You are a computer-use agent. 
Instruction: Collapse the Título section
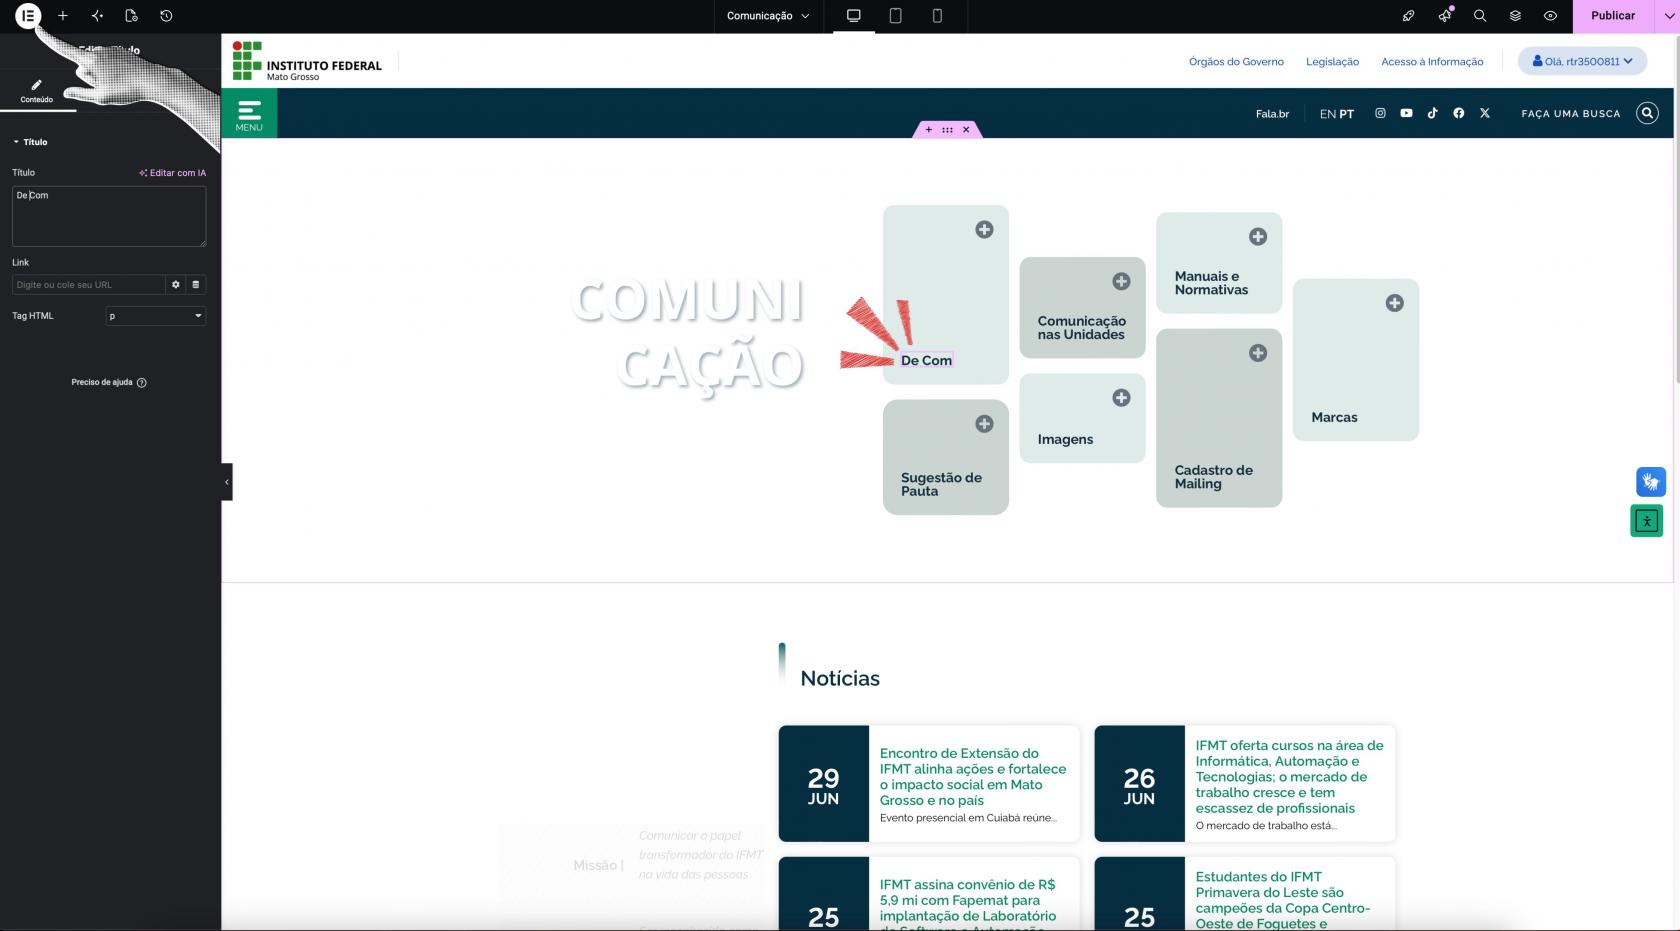coord(30,142)
